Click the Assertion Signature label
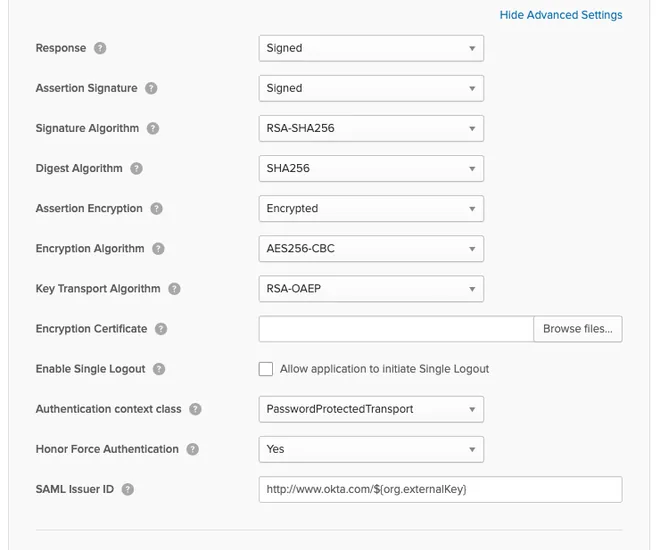Viewport: 660px width, 550px height. (x=86, y=88)
